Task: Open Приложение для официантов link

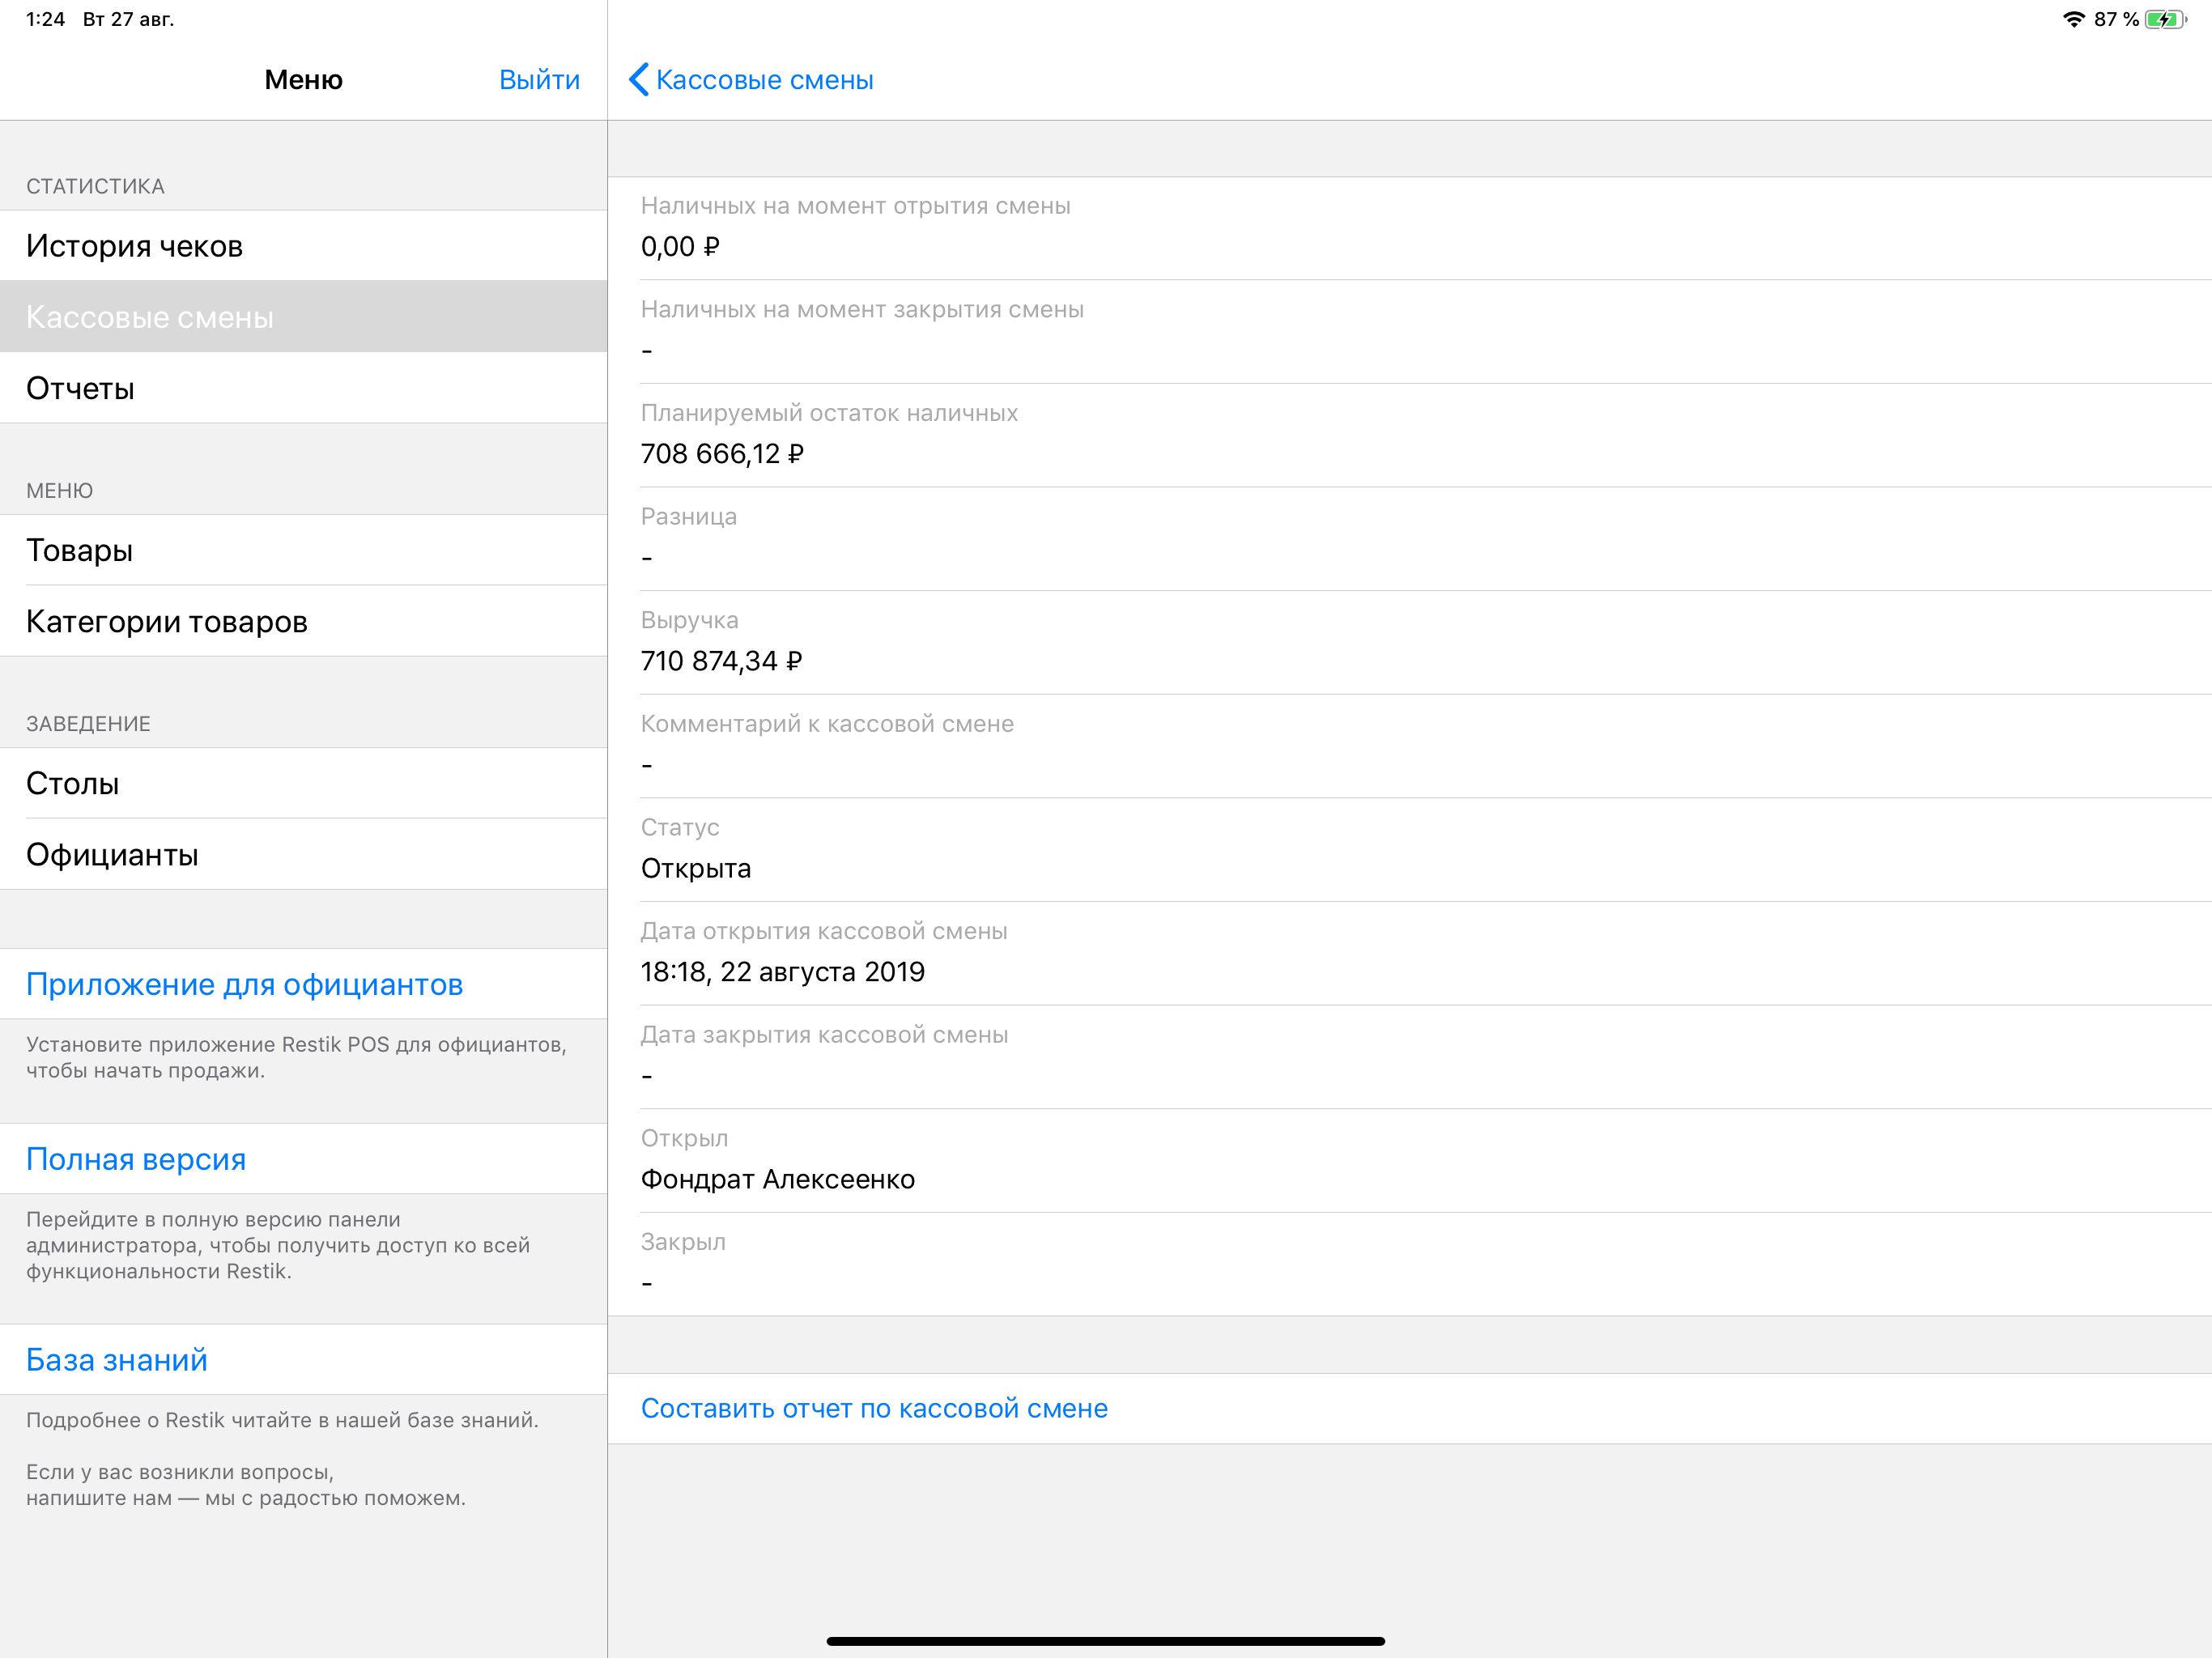Action: click(x=244, y=984)
